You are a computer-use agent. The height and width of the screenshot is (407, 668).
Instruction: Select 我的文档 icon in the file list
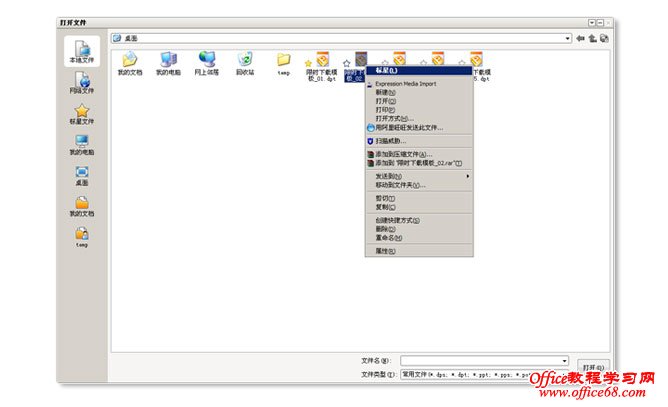click(130, 63)
